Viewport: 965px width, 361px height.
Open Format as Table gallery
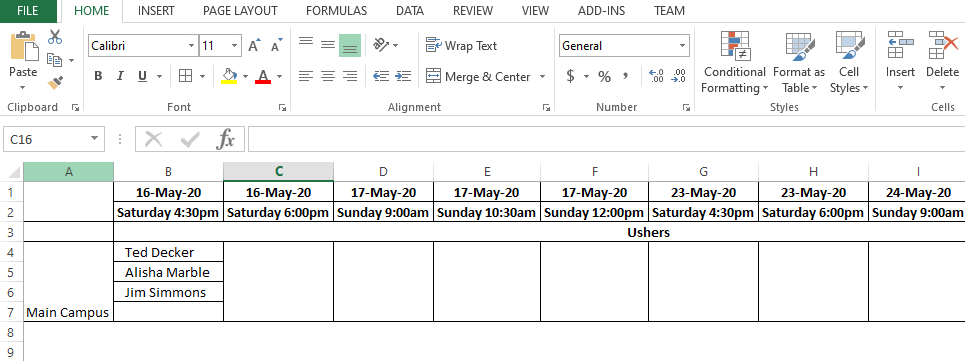[x=799, y=62]
